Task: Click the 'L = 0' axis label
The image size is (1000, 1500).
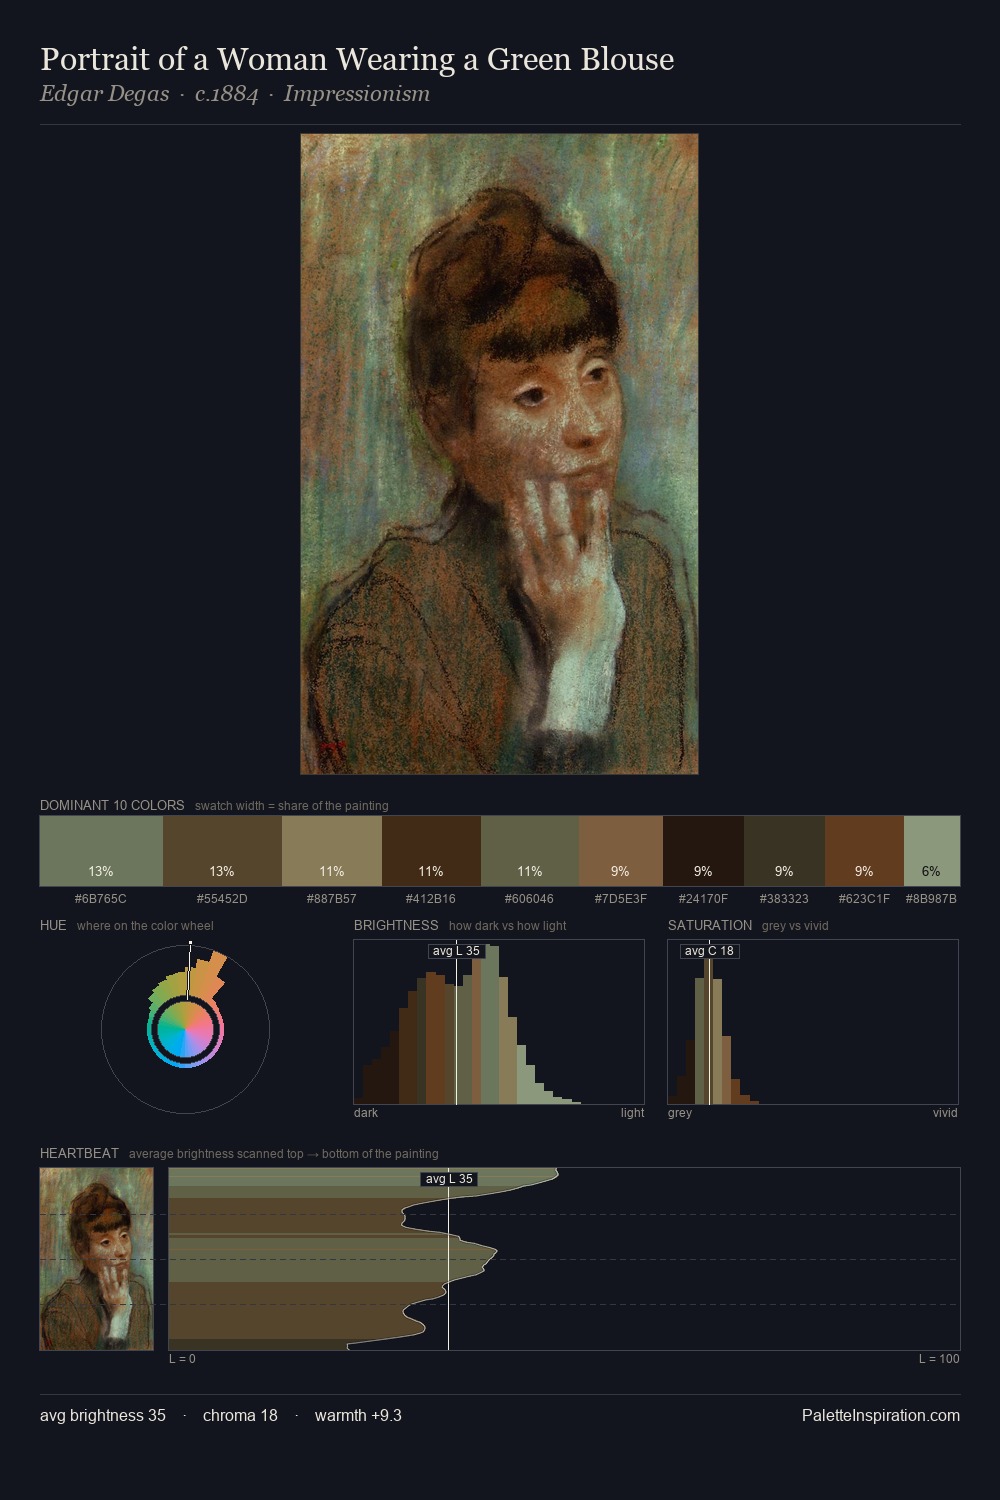Action: point(182,1359)
